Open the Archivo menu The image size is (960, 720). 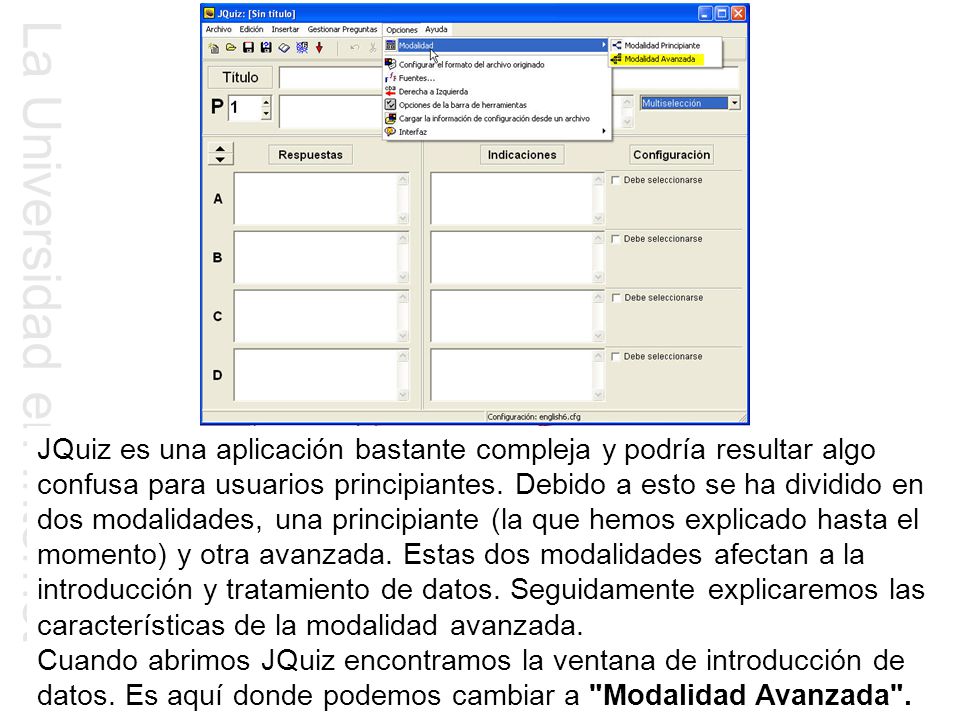219,29
